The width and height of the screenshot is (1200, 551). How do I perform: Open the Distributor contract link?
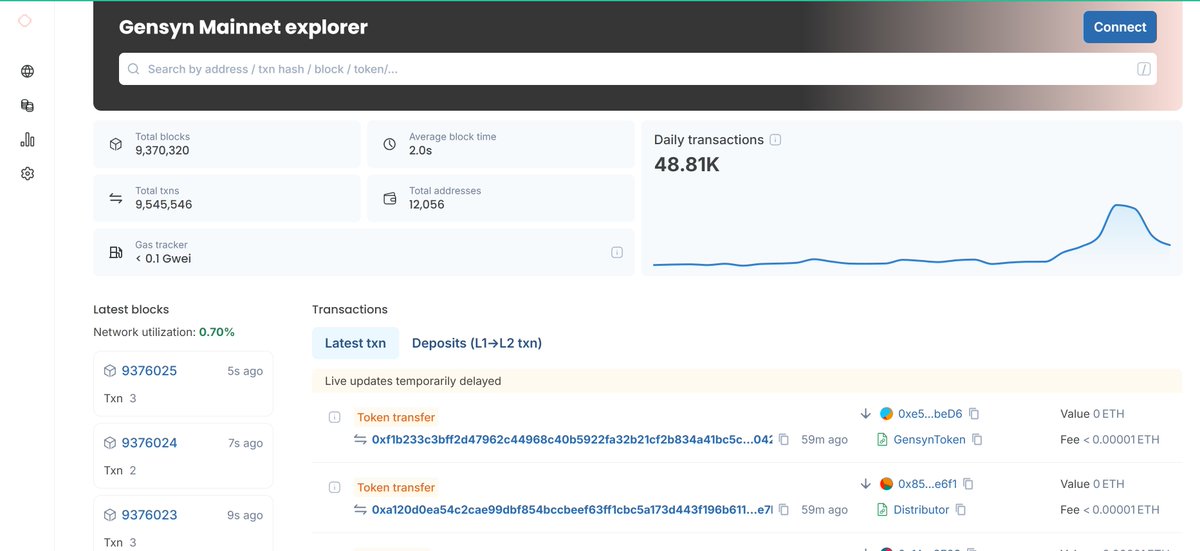pyautogui.click(x=921, y=510)
